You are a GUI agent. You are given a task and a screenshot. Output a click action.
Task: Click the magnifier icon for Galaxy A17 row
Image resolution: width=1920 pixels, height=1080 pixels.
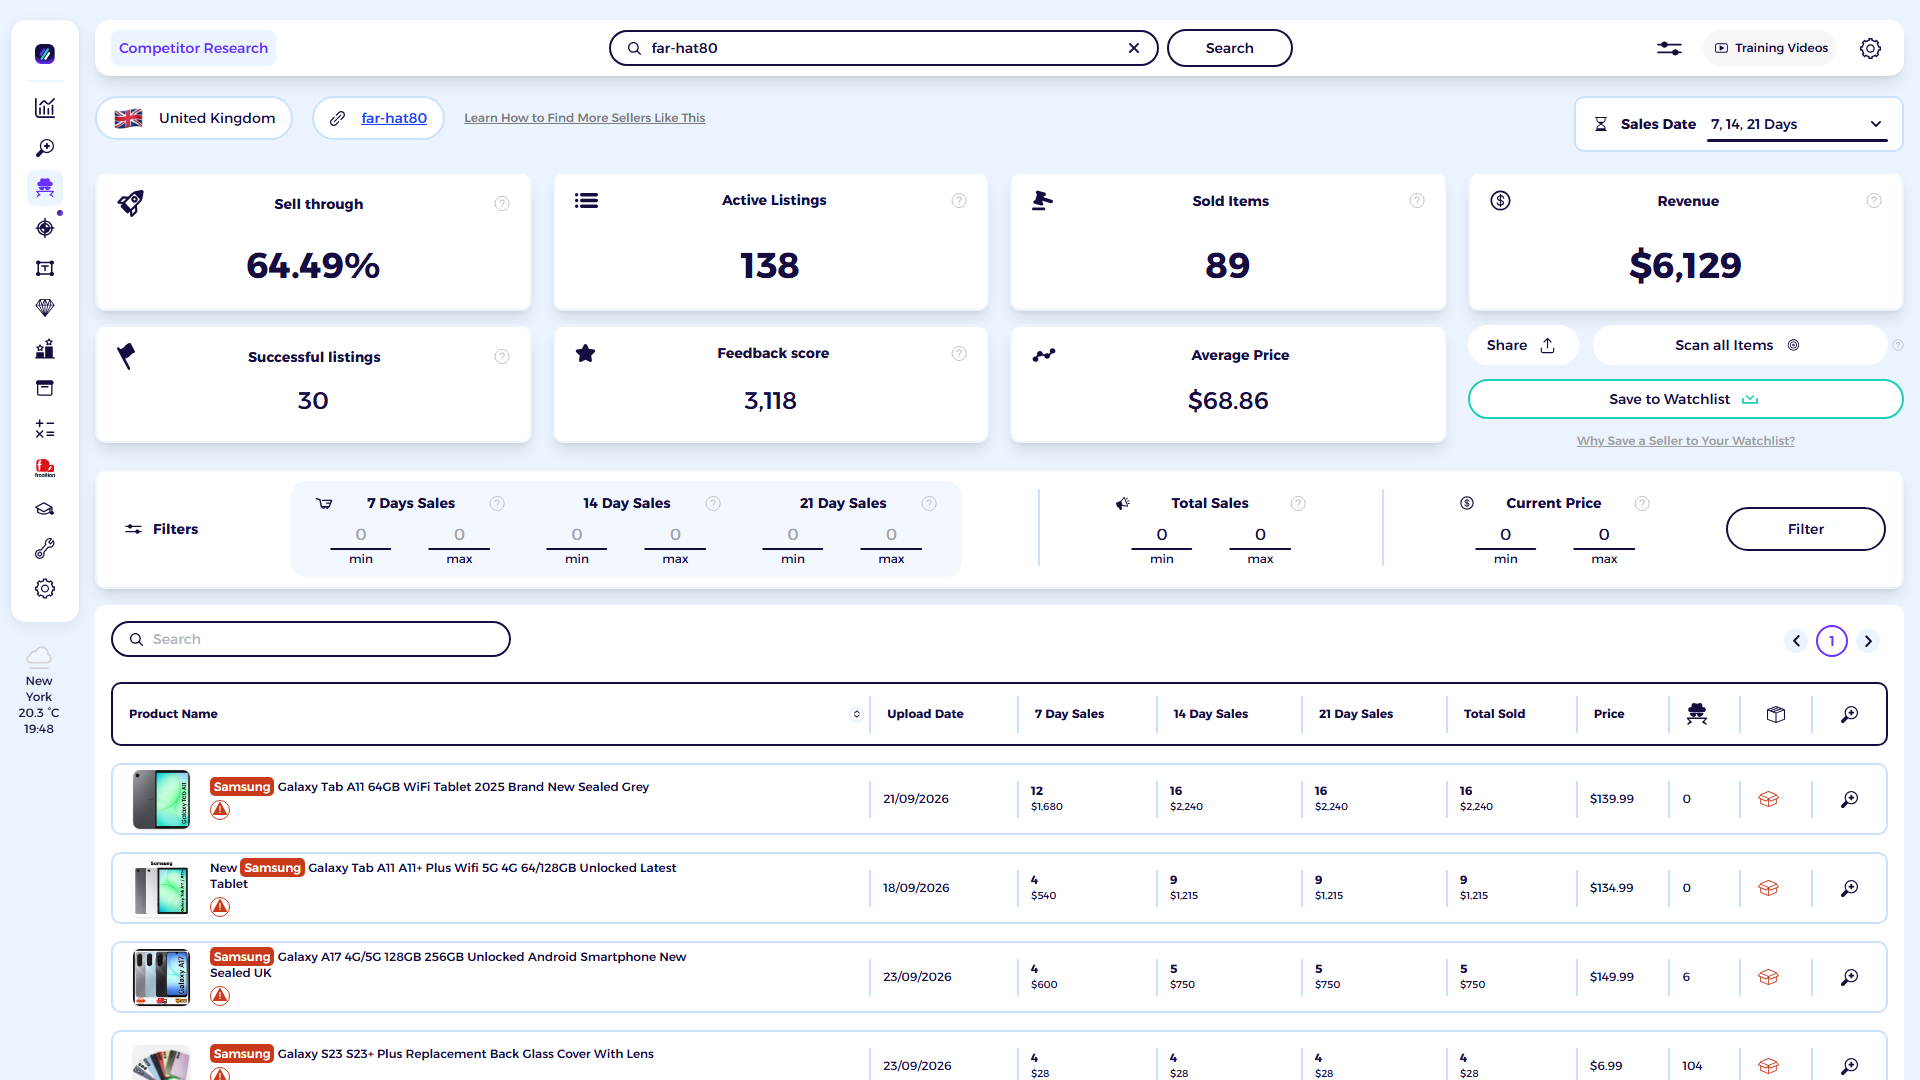coord(1850,977)
